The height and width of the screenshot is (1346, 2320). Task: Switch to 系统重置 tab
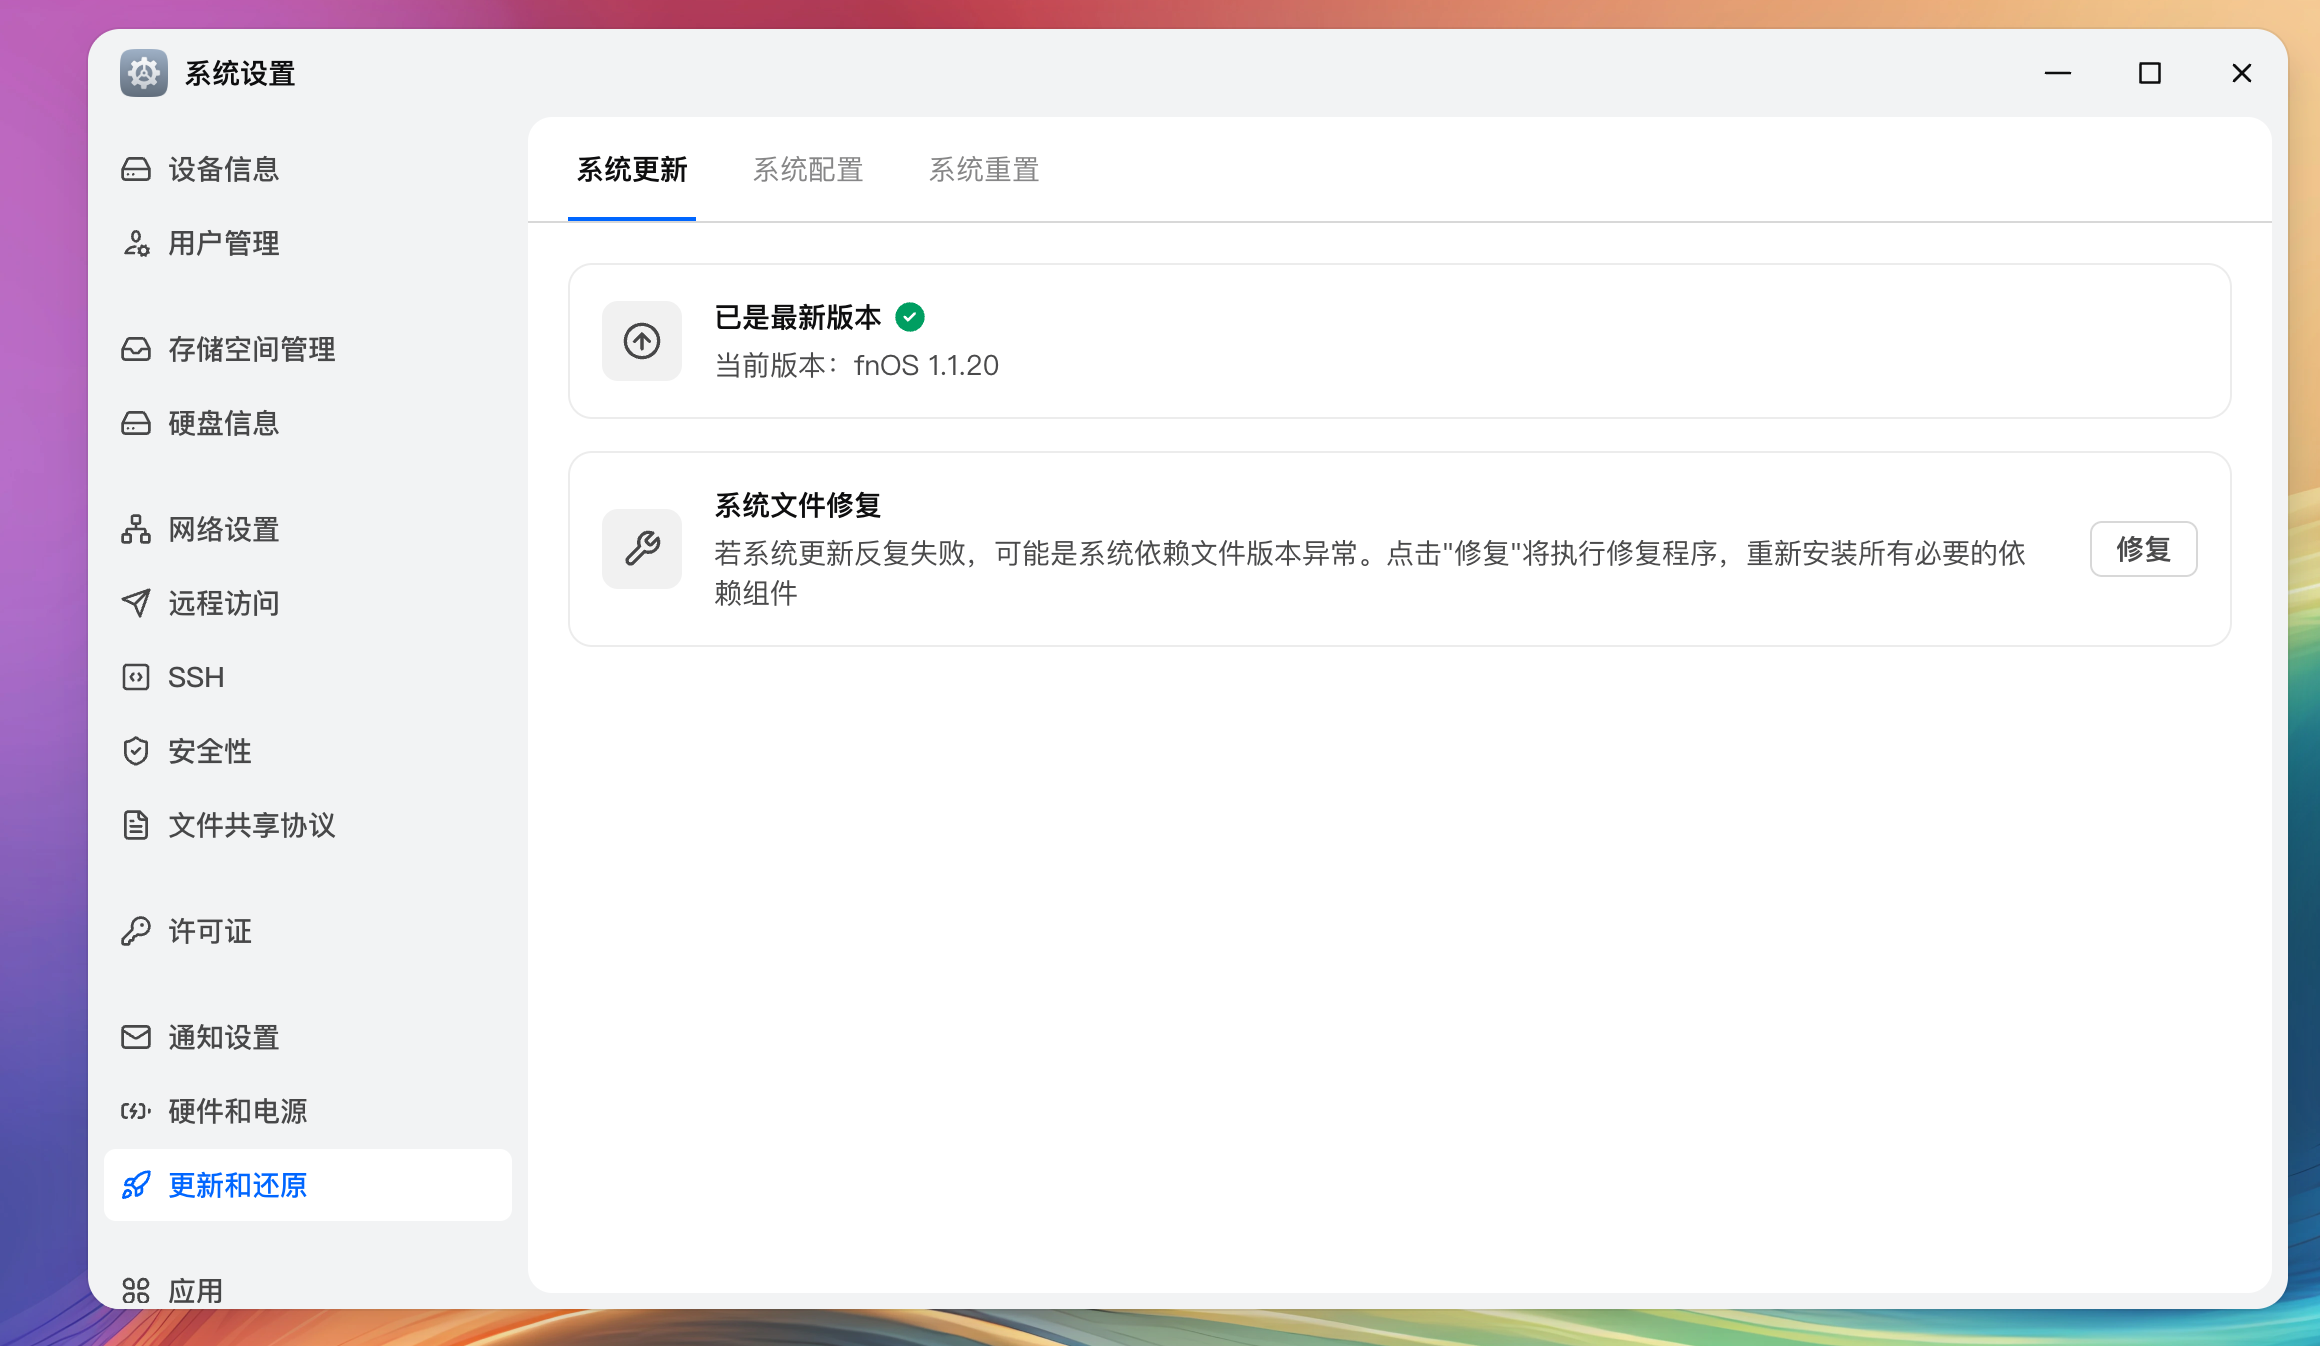pyautogui.click(x=983, y=170)
